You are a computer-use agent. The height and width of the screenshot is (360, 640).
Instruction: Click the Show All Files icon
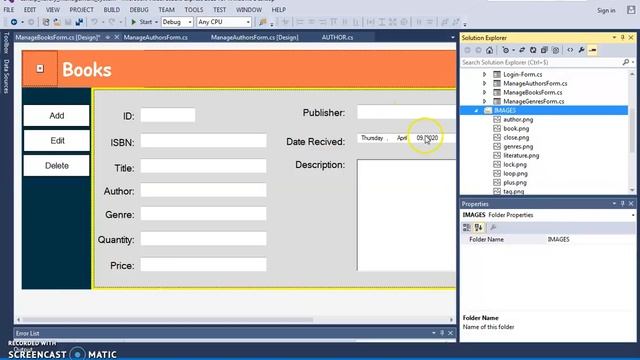556,50
